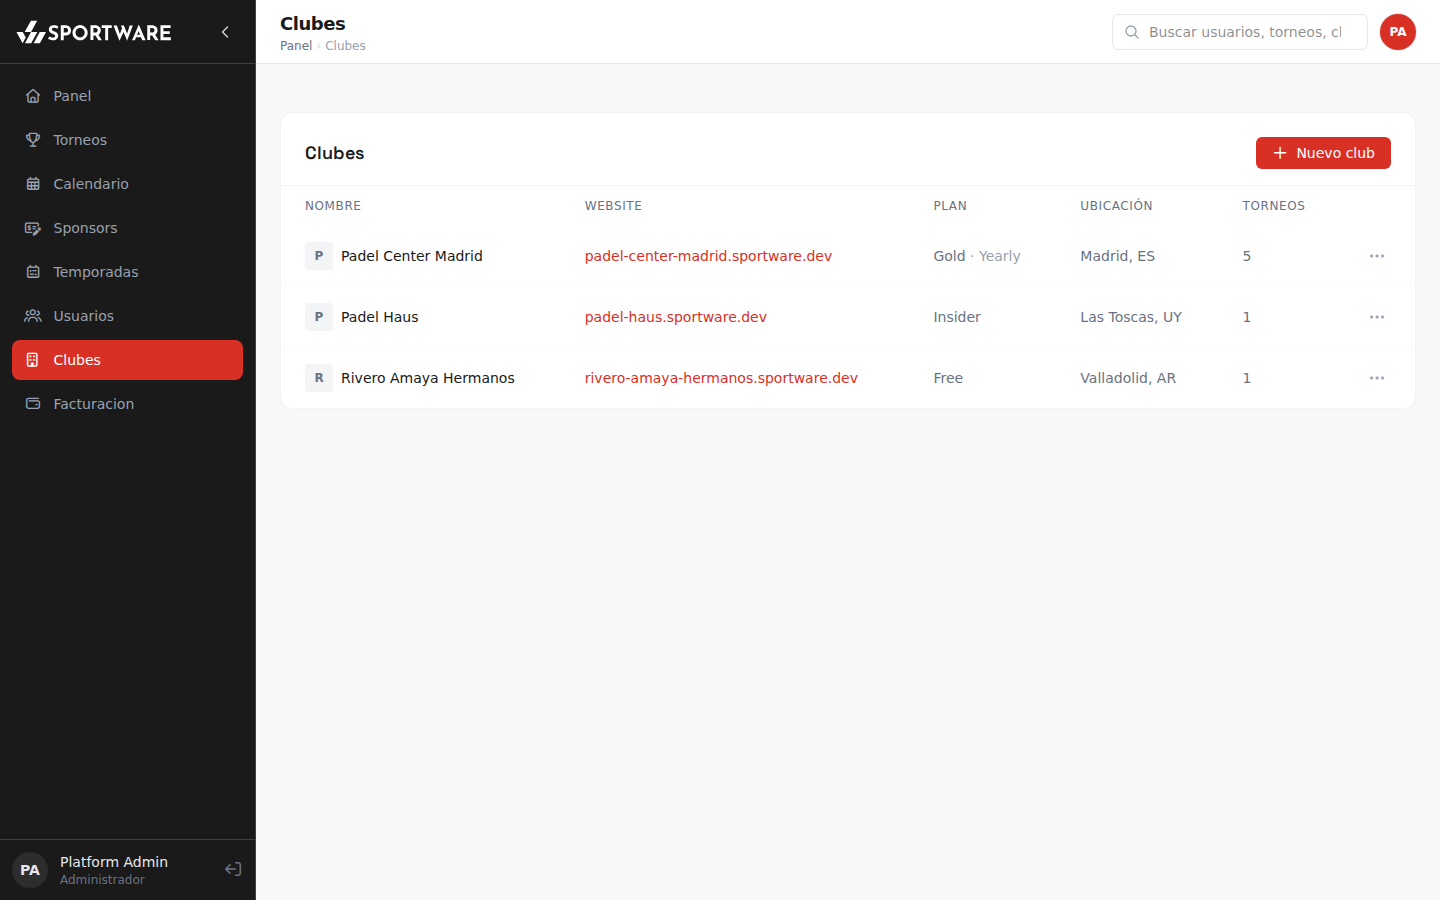Click the logout icon beside Platform Admin
This screenshot has height=900, width=1440.
233,870
